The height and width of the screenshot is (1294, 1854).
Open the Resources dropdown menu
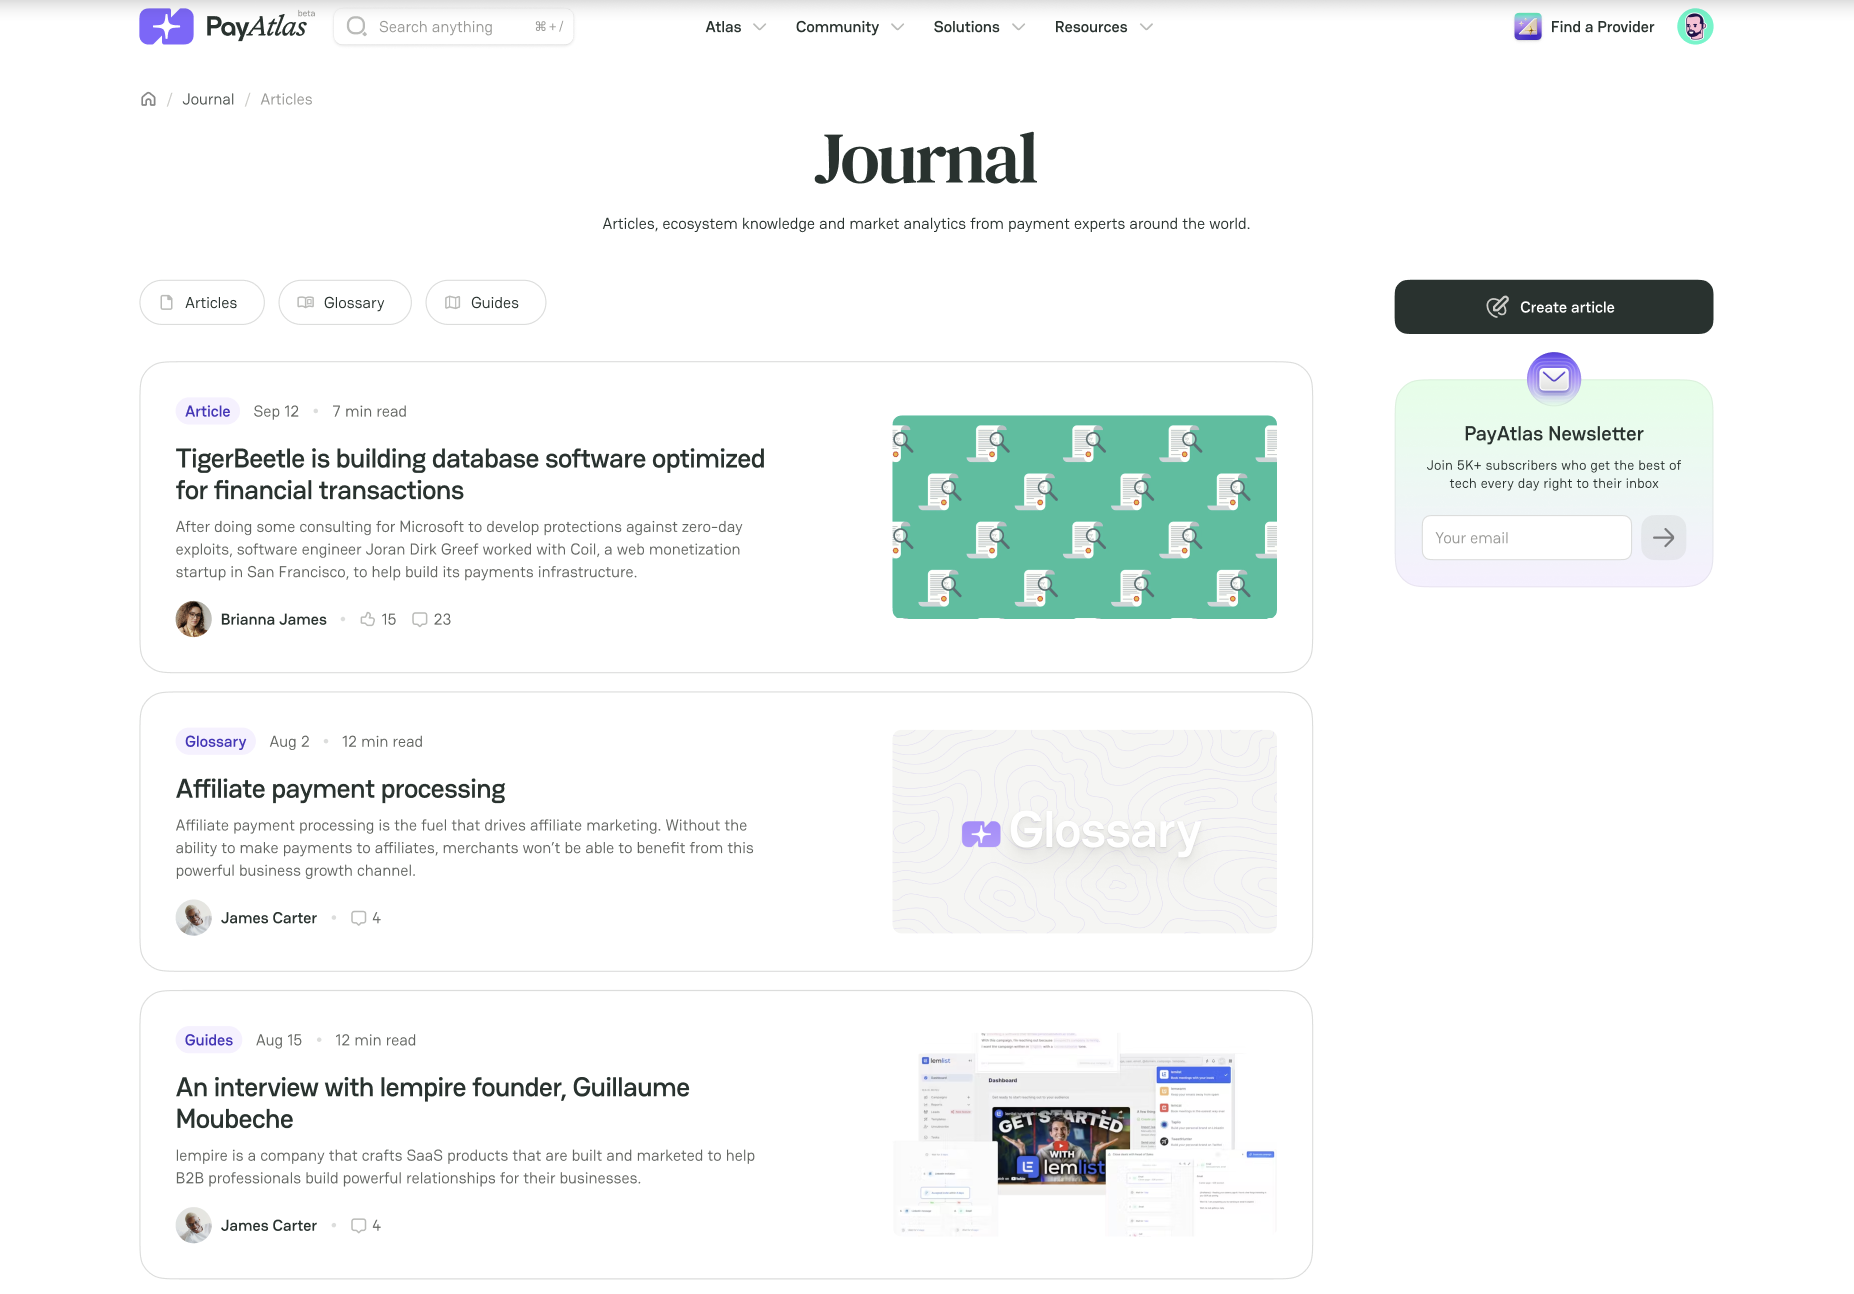click(1103, 27)
